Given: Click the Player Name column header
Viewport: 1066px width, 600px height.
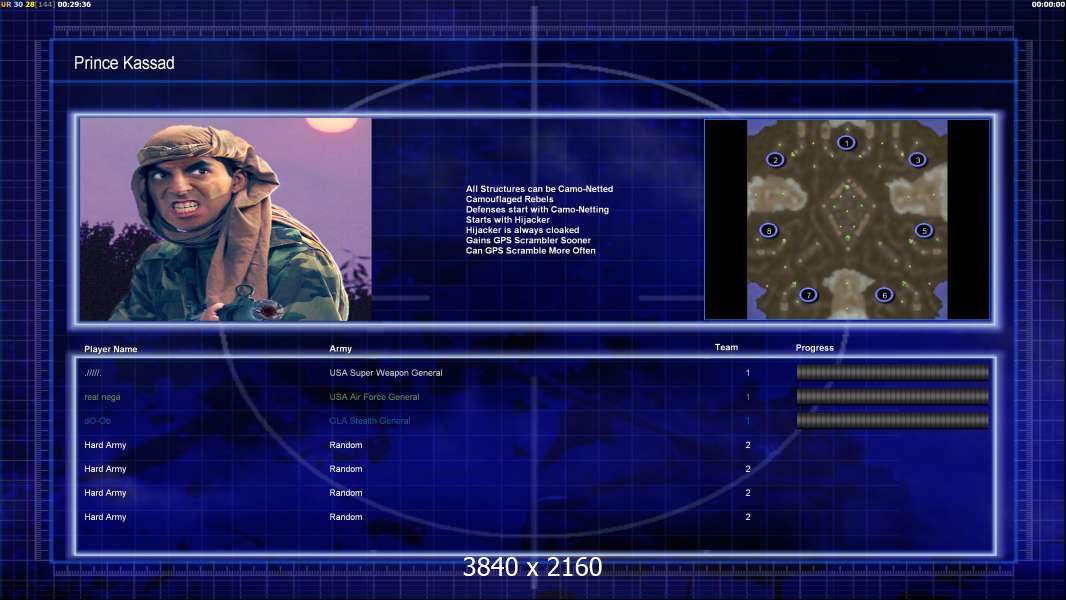Looking at the screenshot, I should [x=111, y=349].
